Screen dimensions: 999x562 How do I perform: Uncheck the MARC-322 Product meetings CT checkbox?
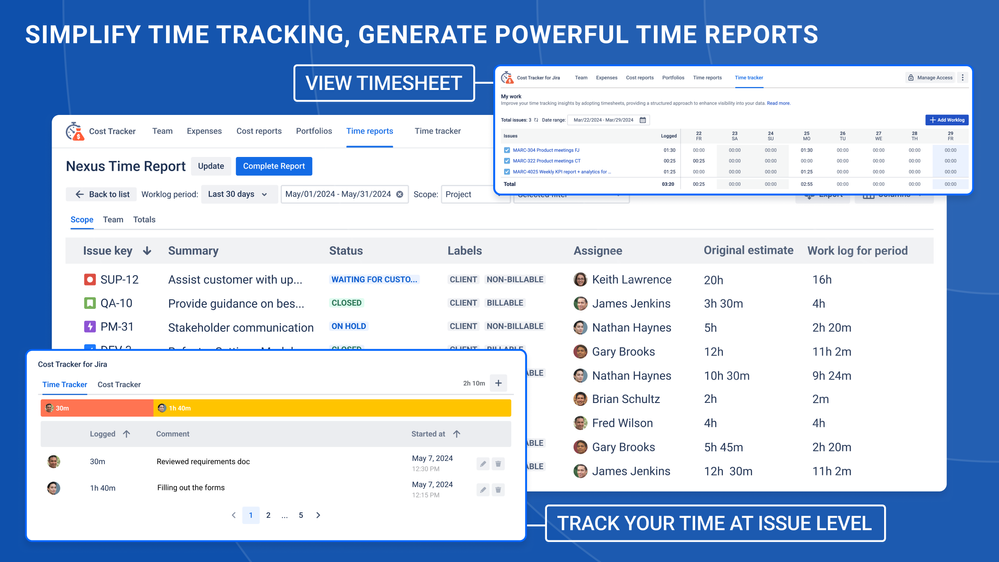[507, 161]
